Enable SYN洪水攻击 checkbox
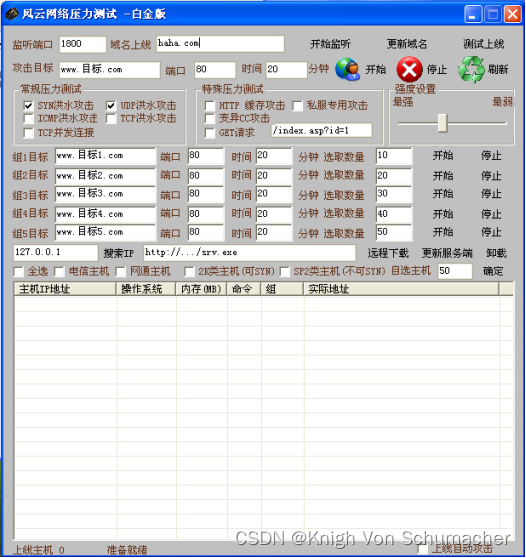This screenshot has width=526, height=558. click(x=28, y=106)
